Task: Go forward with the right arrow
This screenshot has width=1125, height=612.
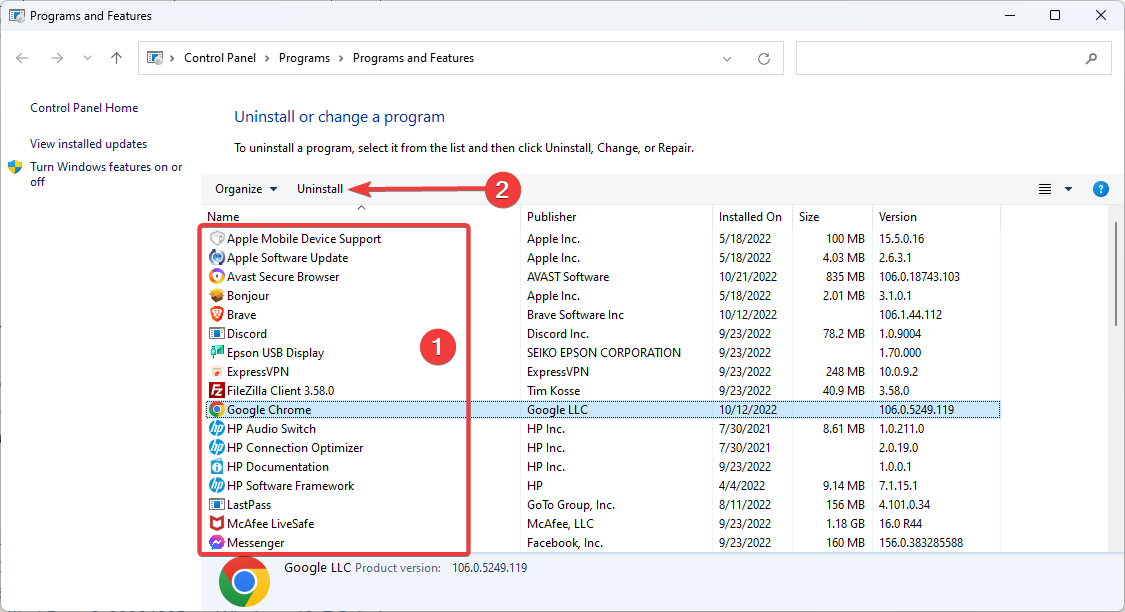Action: 57,58
